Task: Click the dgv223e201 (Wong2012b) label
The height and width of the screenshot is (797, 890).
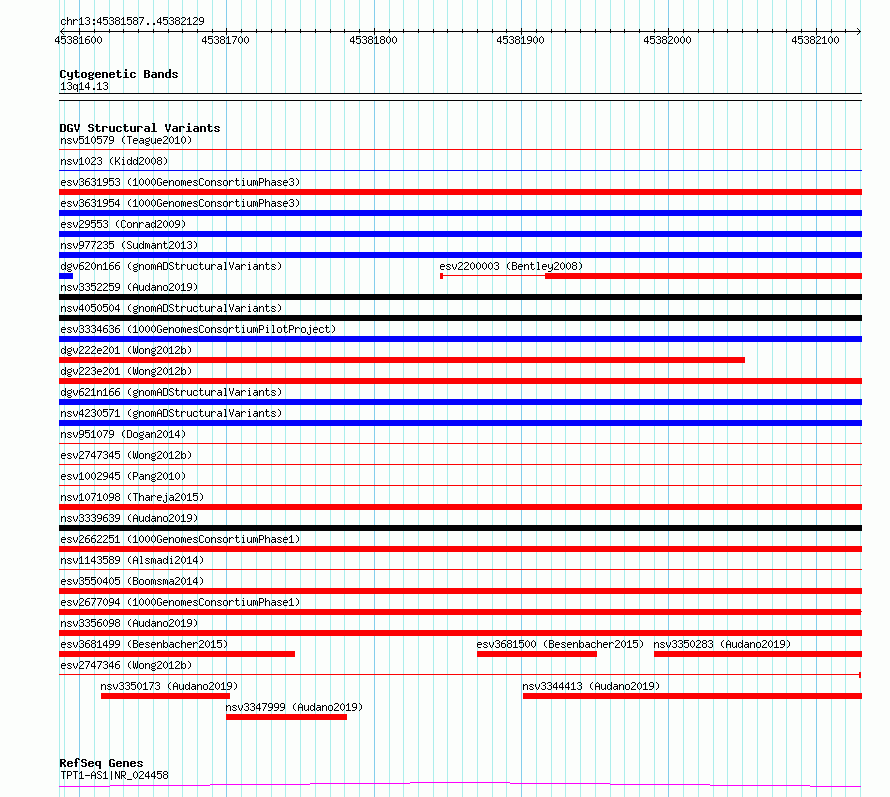Action: pos(126,371)
